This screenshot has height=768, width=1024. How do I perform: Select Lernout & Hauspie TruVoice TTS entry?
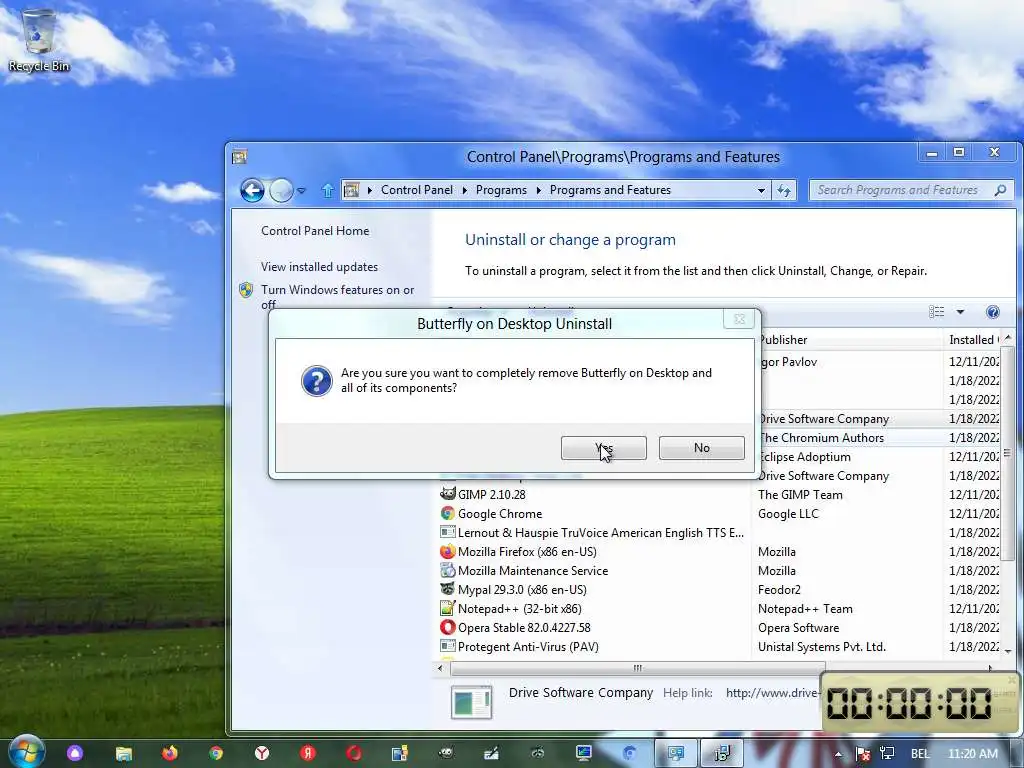point(718,532)
